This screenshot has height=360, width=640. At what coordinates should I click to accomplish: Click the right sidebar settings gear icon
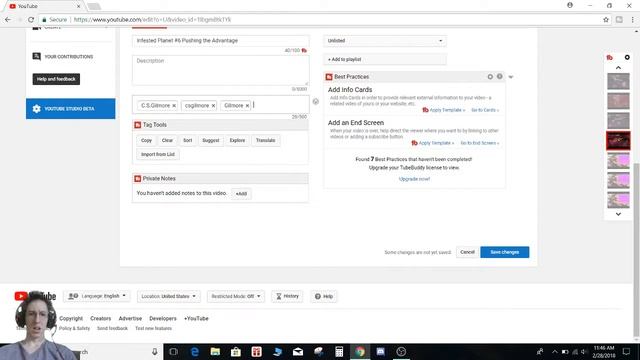pos(627,58)
